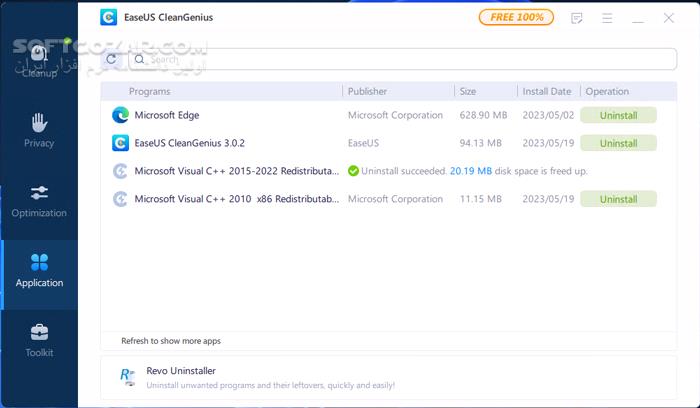Uninstall EaseUS CleanGenius 3.0.2
This screenshot has height=408, width=700.
(618, 143)
